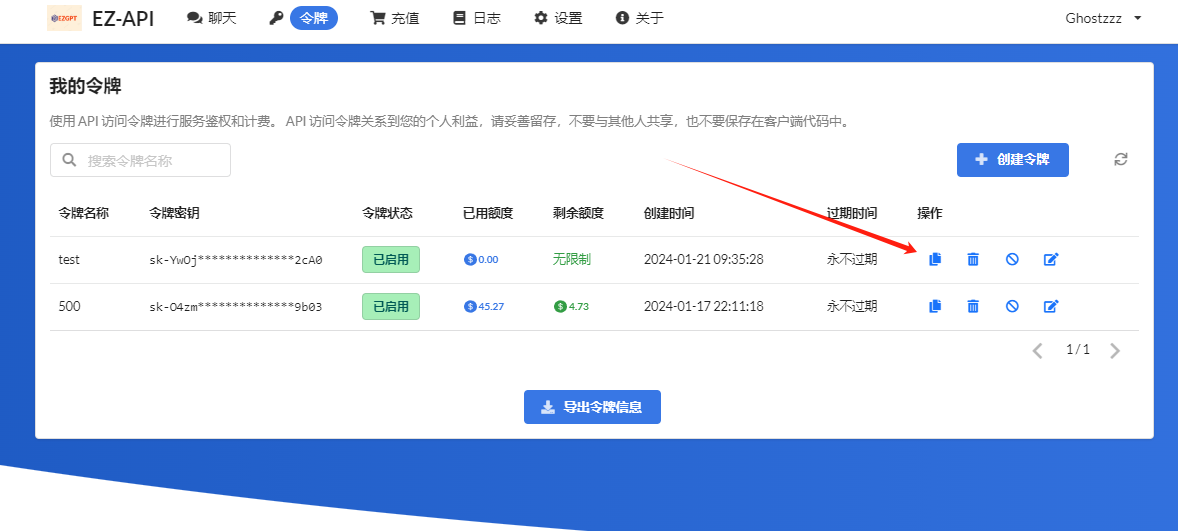Viewport: 1178px width, 531px height.
Task: Edit the test token
Action: (1051, 259)
